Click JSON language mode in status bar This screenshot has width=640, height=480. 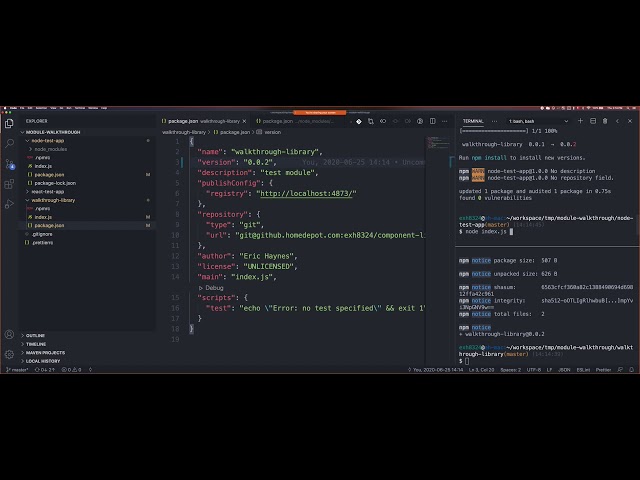coord(564,370)
